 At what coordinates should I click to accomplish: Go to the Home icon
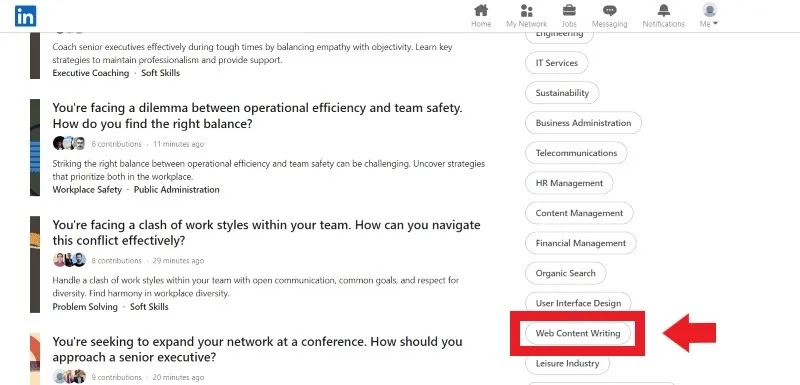[481, 10]
